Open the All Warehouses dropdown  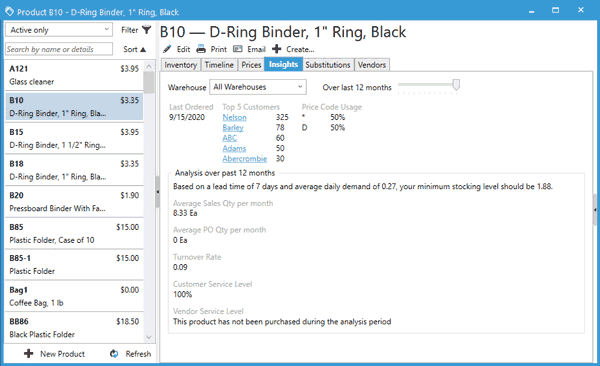(258, 87)
